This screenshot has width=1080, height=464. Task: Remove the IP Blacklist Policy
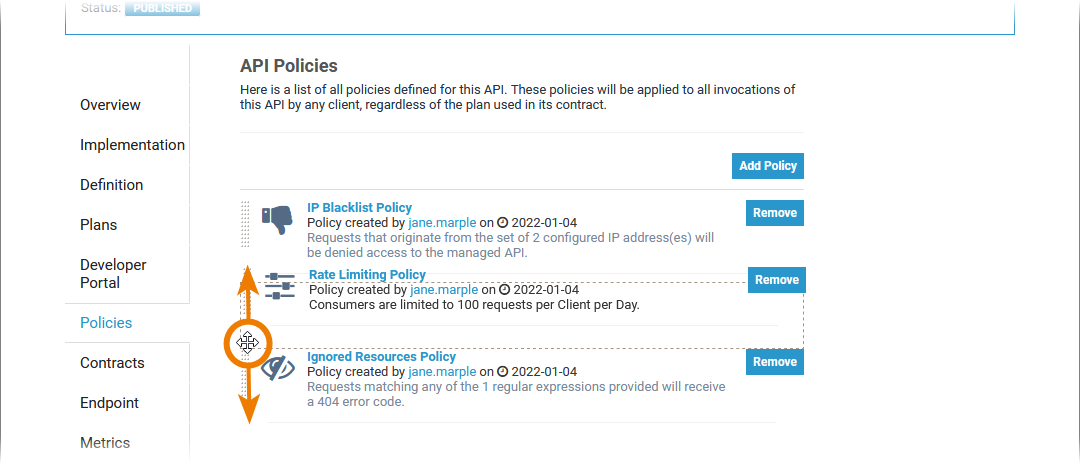(x=774, y=213)
